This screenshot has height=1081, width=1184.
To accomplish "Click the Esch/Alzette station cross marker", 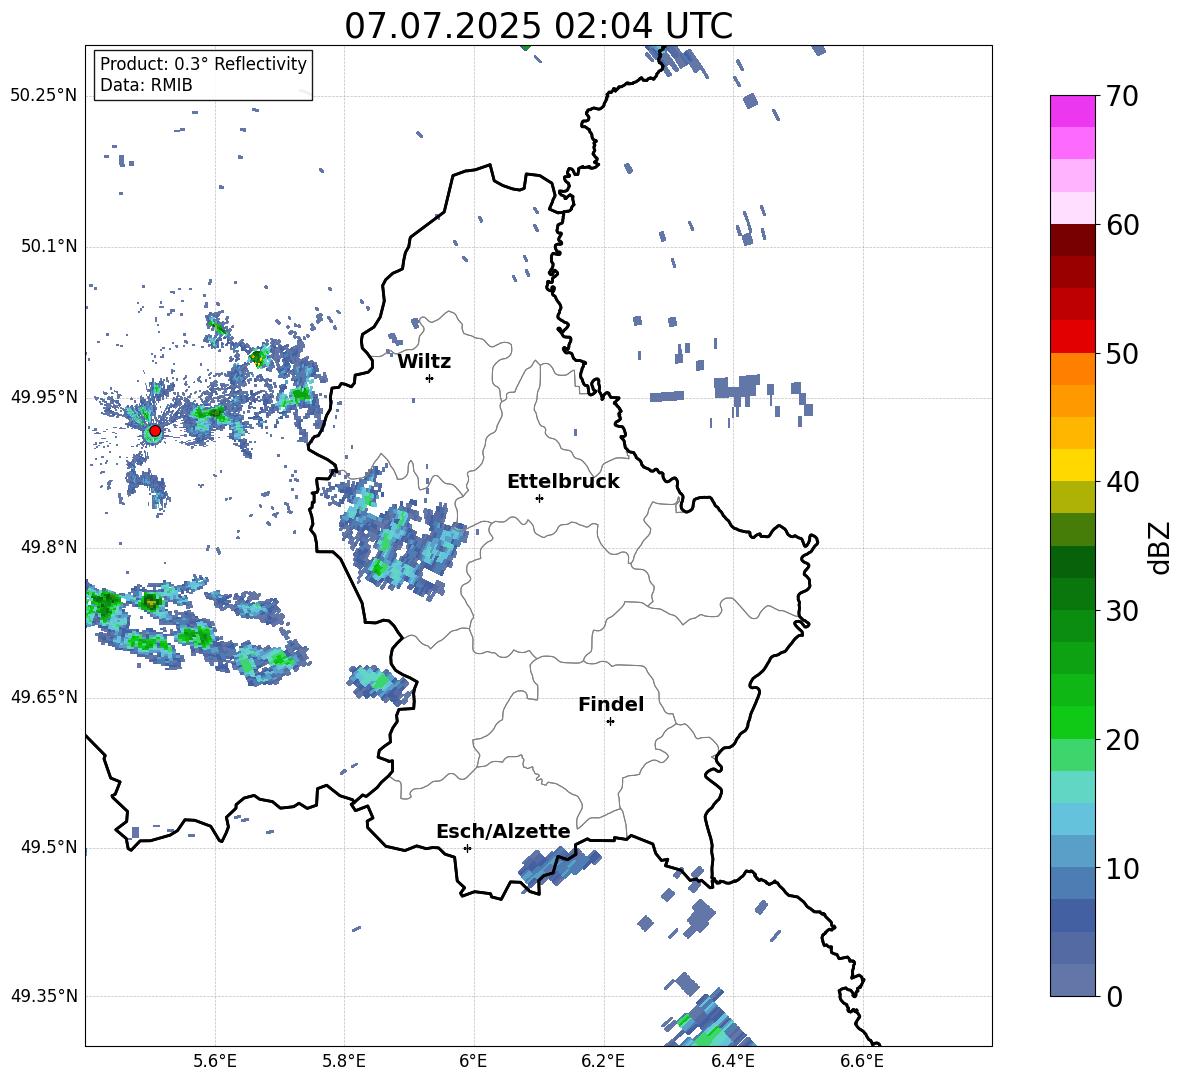I will 467,848.
